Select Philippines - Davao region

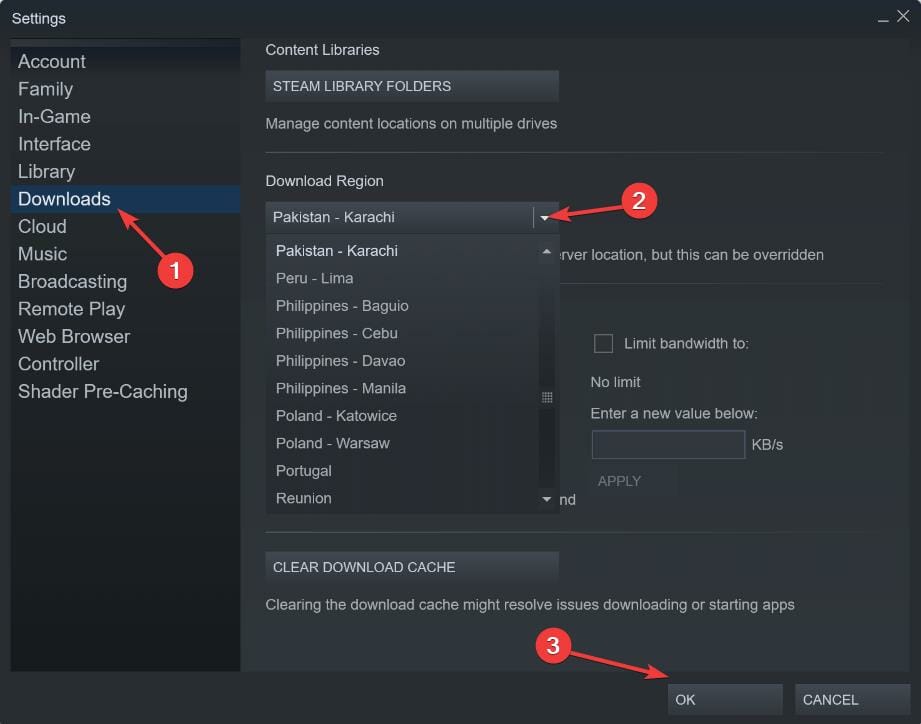coord(402,362)
